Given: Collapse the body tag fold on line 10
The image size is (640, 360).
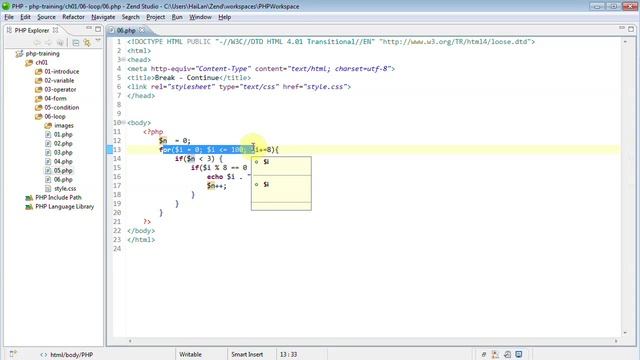Looking at the screenshot, I should tap(123, 122).
